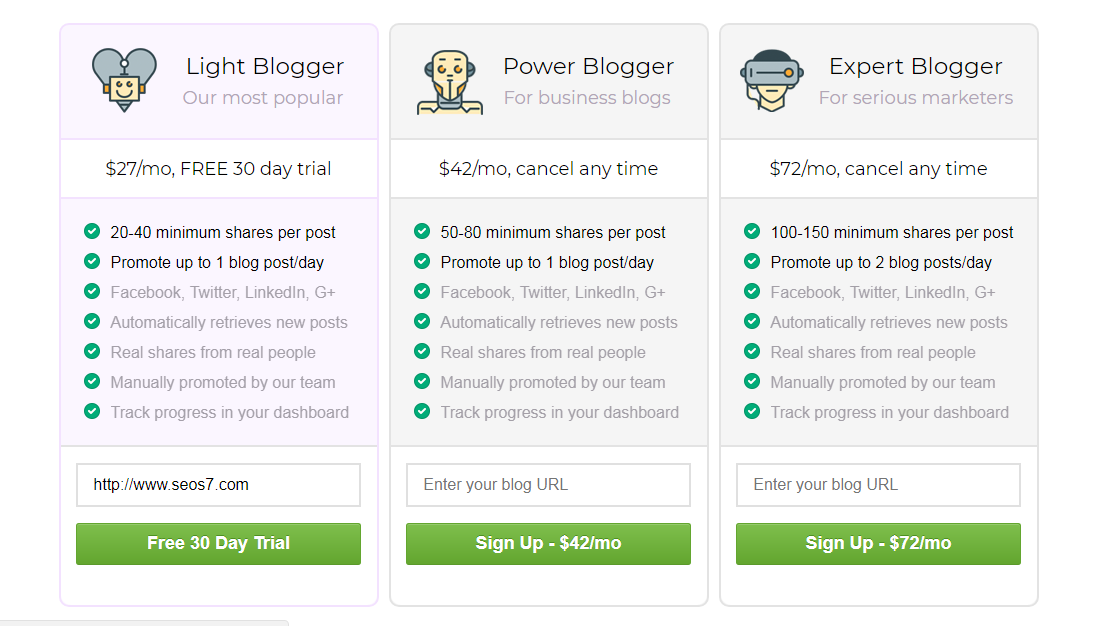Click the Sign Up - $72/mo button
Screen dimensions: 1103x626
pyautogui.click(x=878, y=544)
